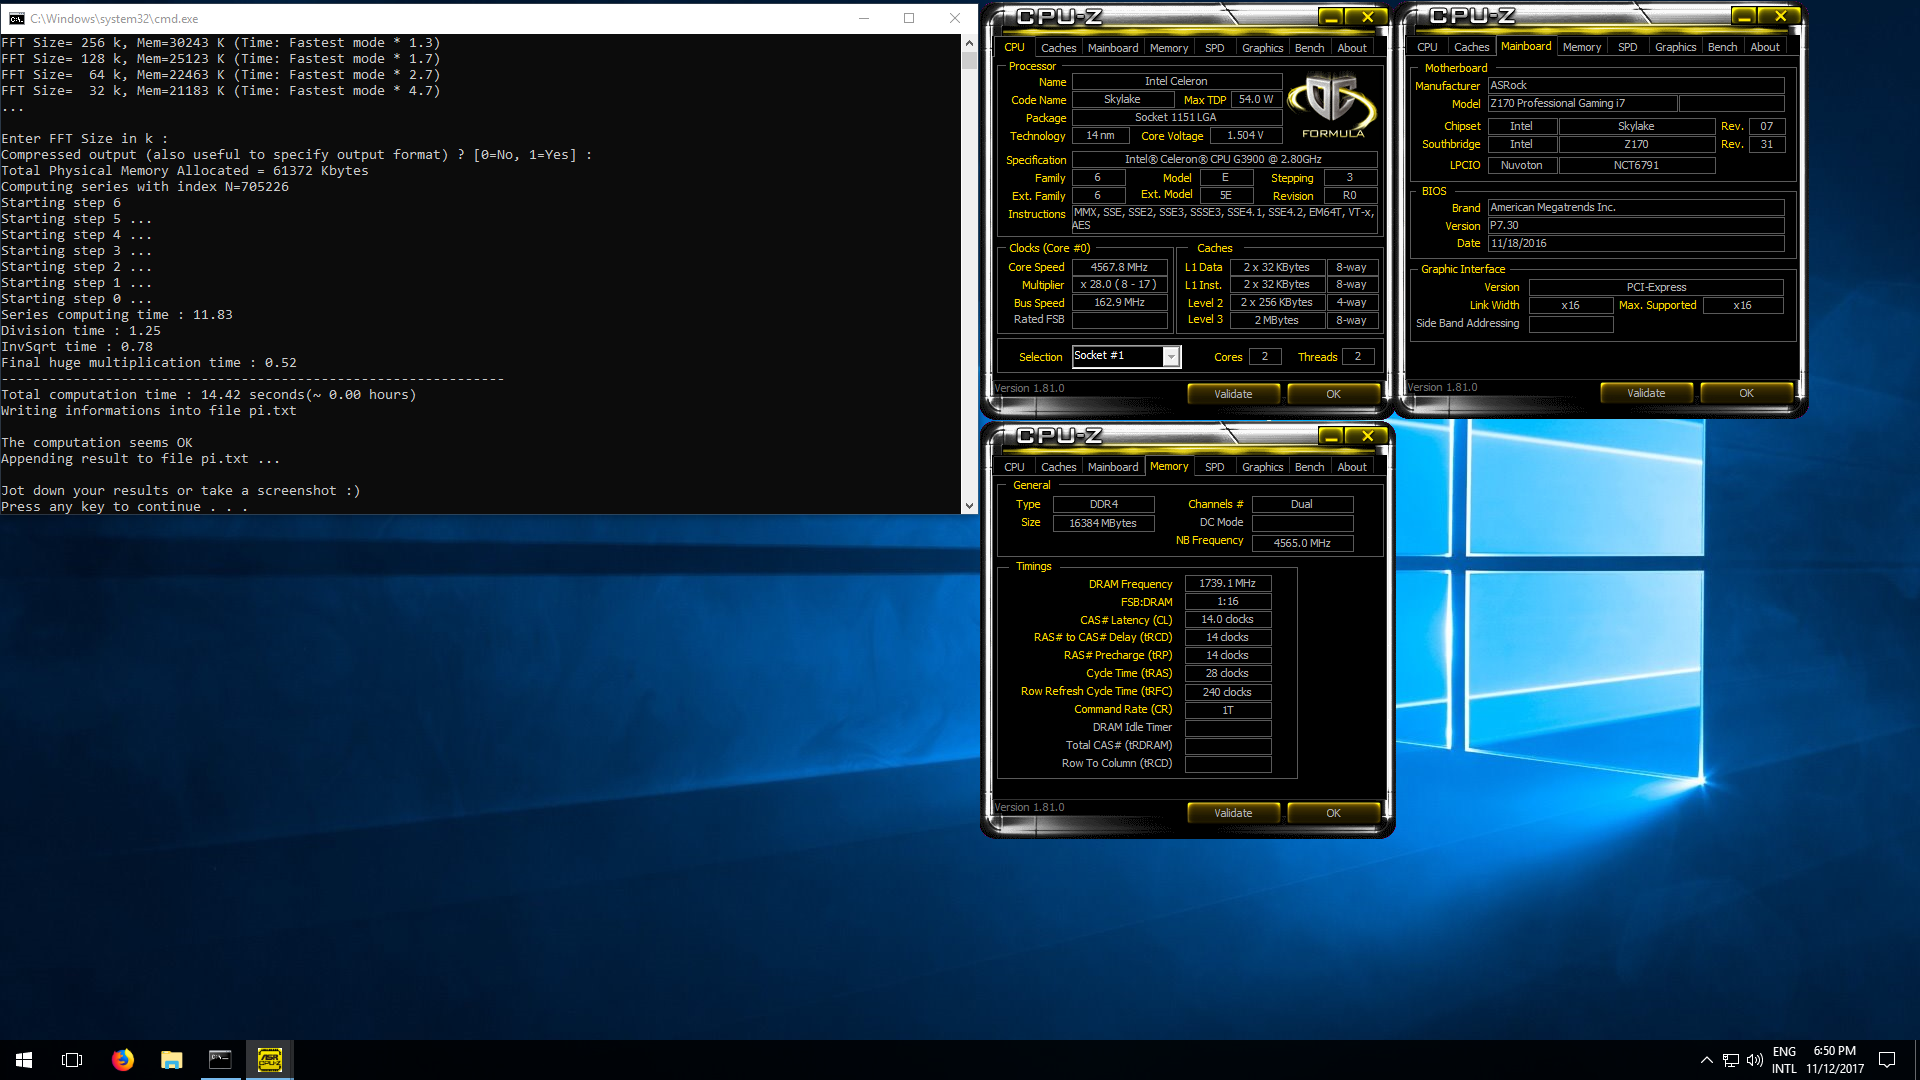Click Validate in Mainboard window
The image size is (1920, 1080).
click(1646, 393)
